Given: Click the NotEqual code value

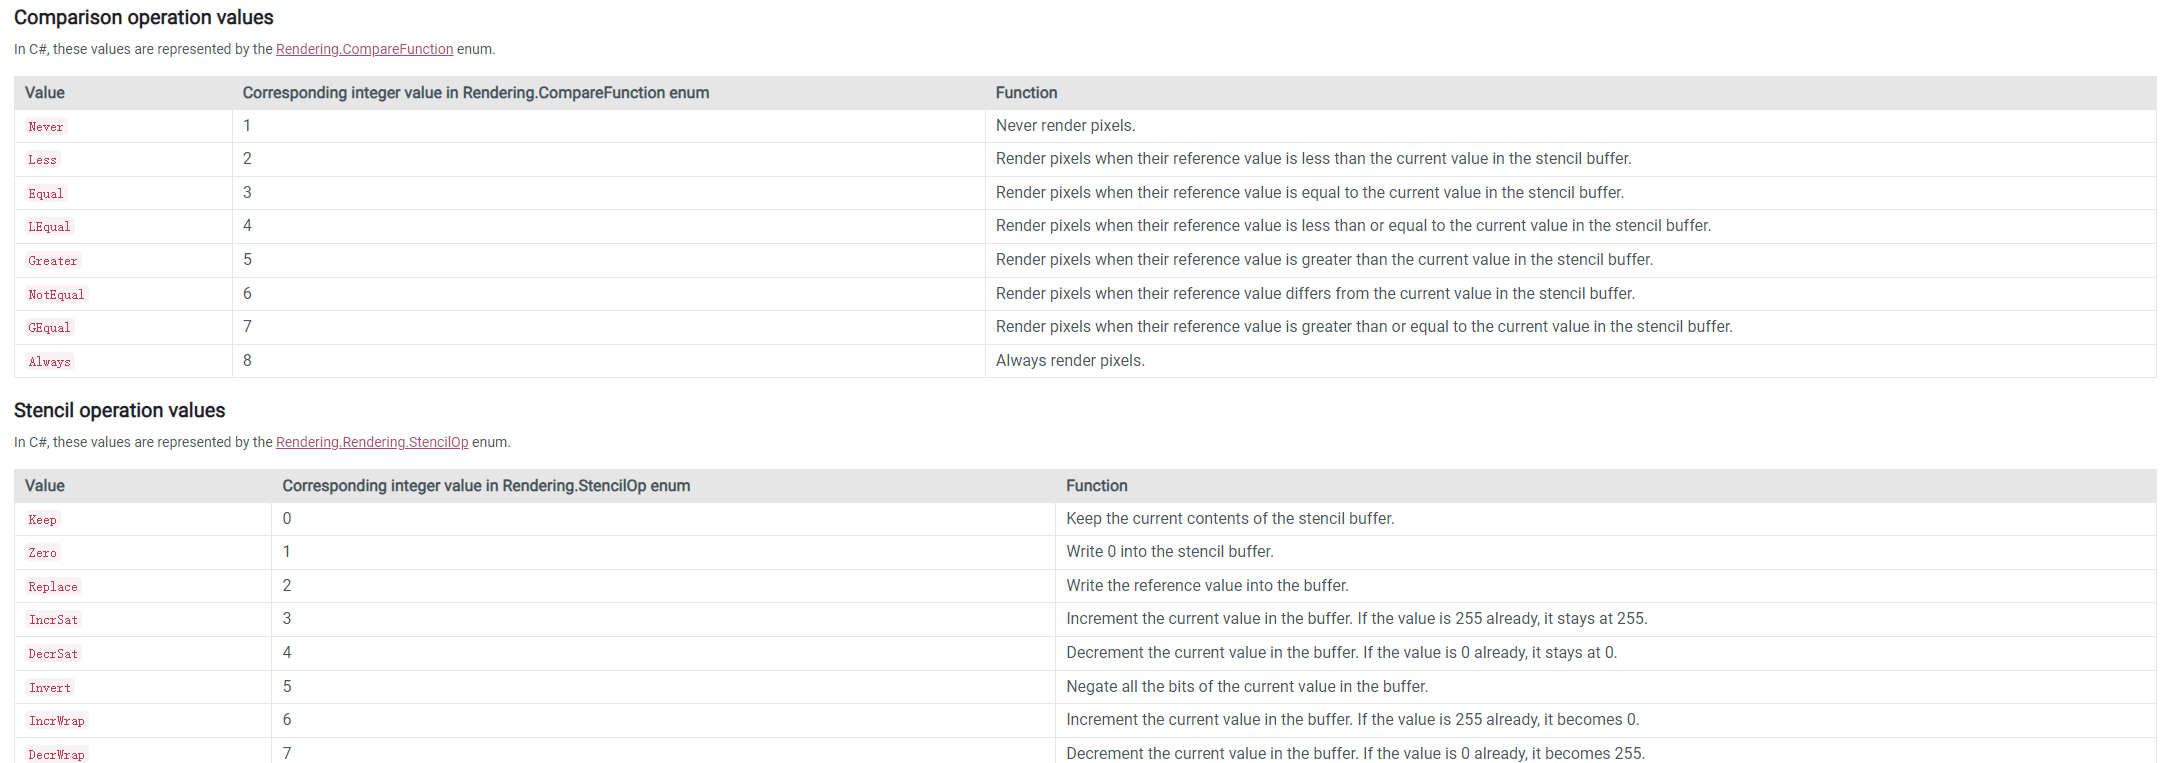Looking at the screenshot, I should 56,295.
